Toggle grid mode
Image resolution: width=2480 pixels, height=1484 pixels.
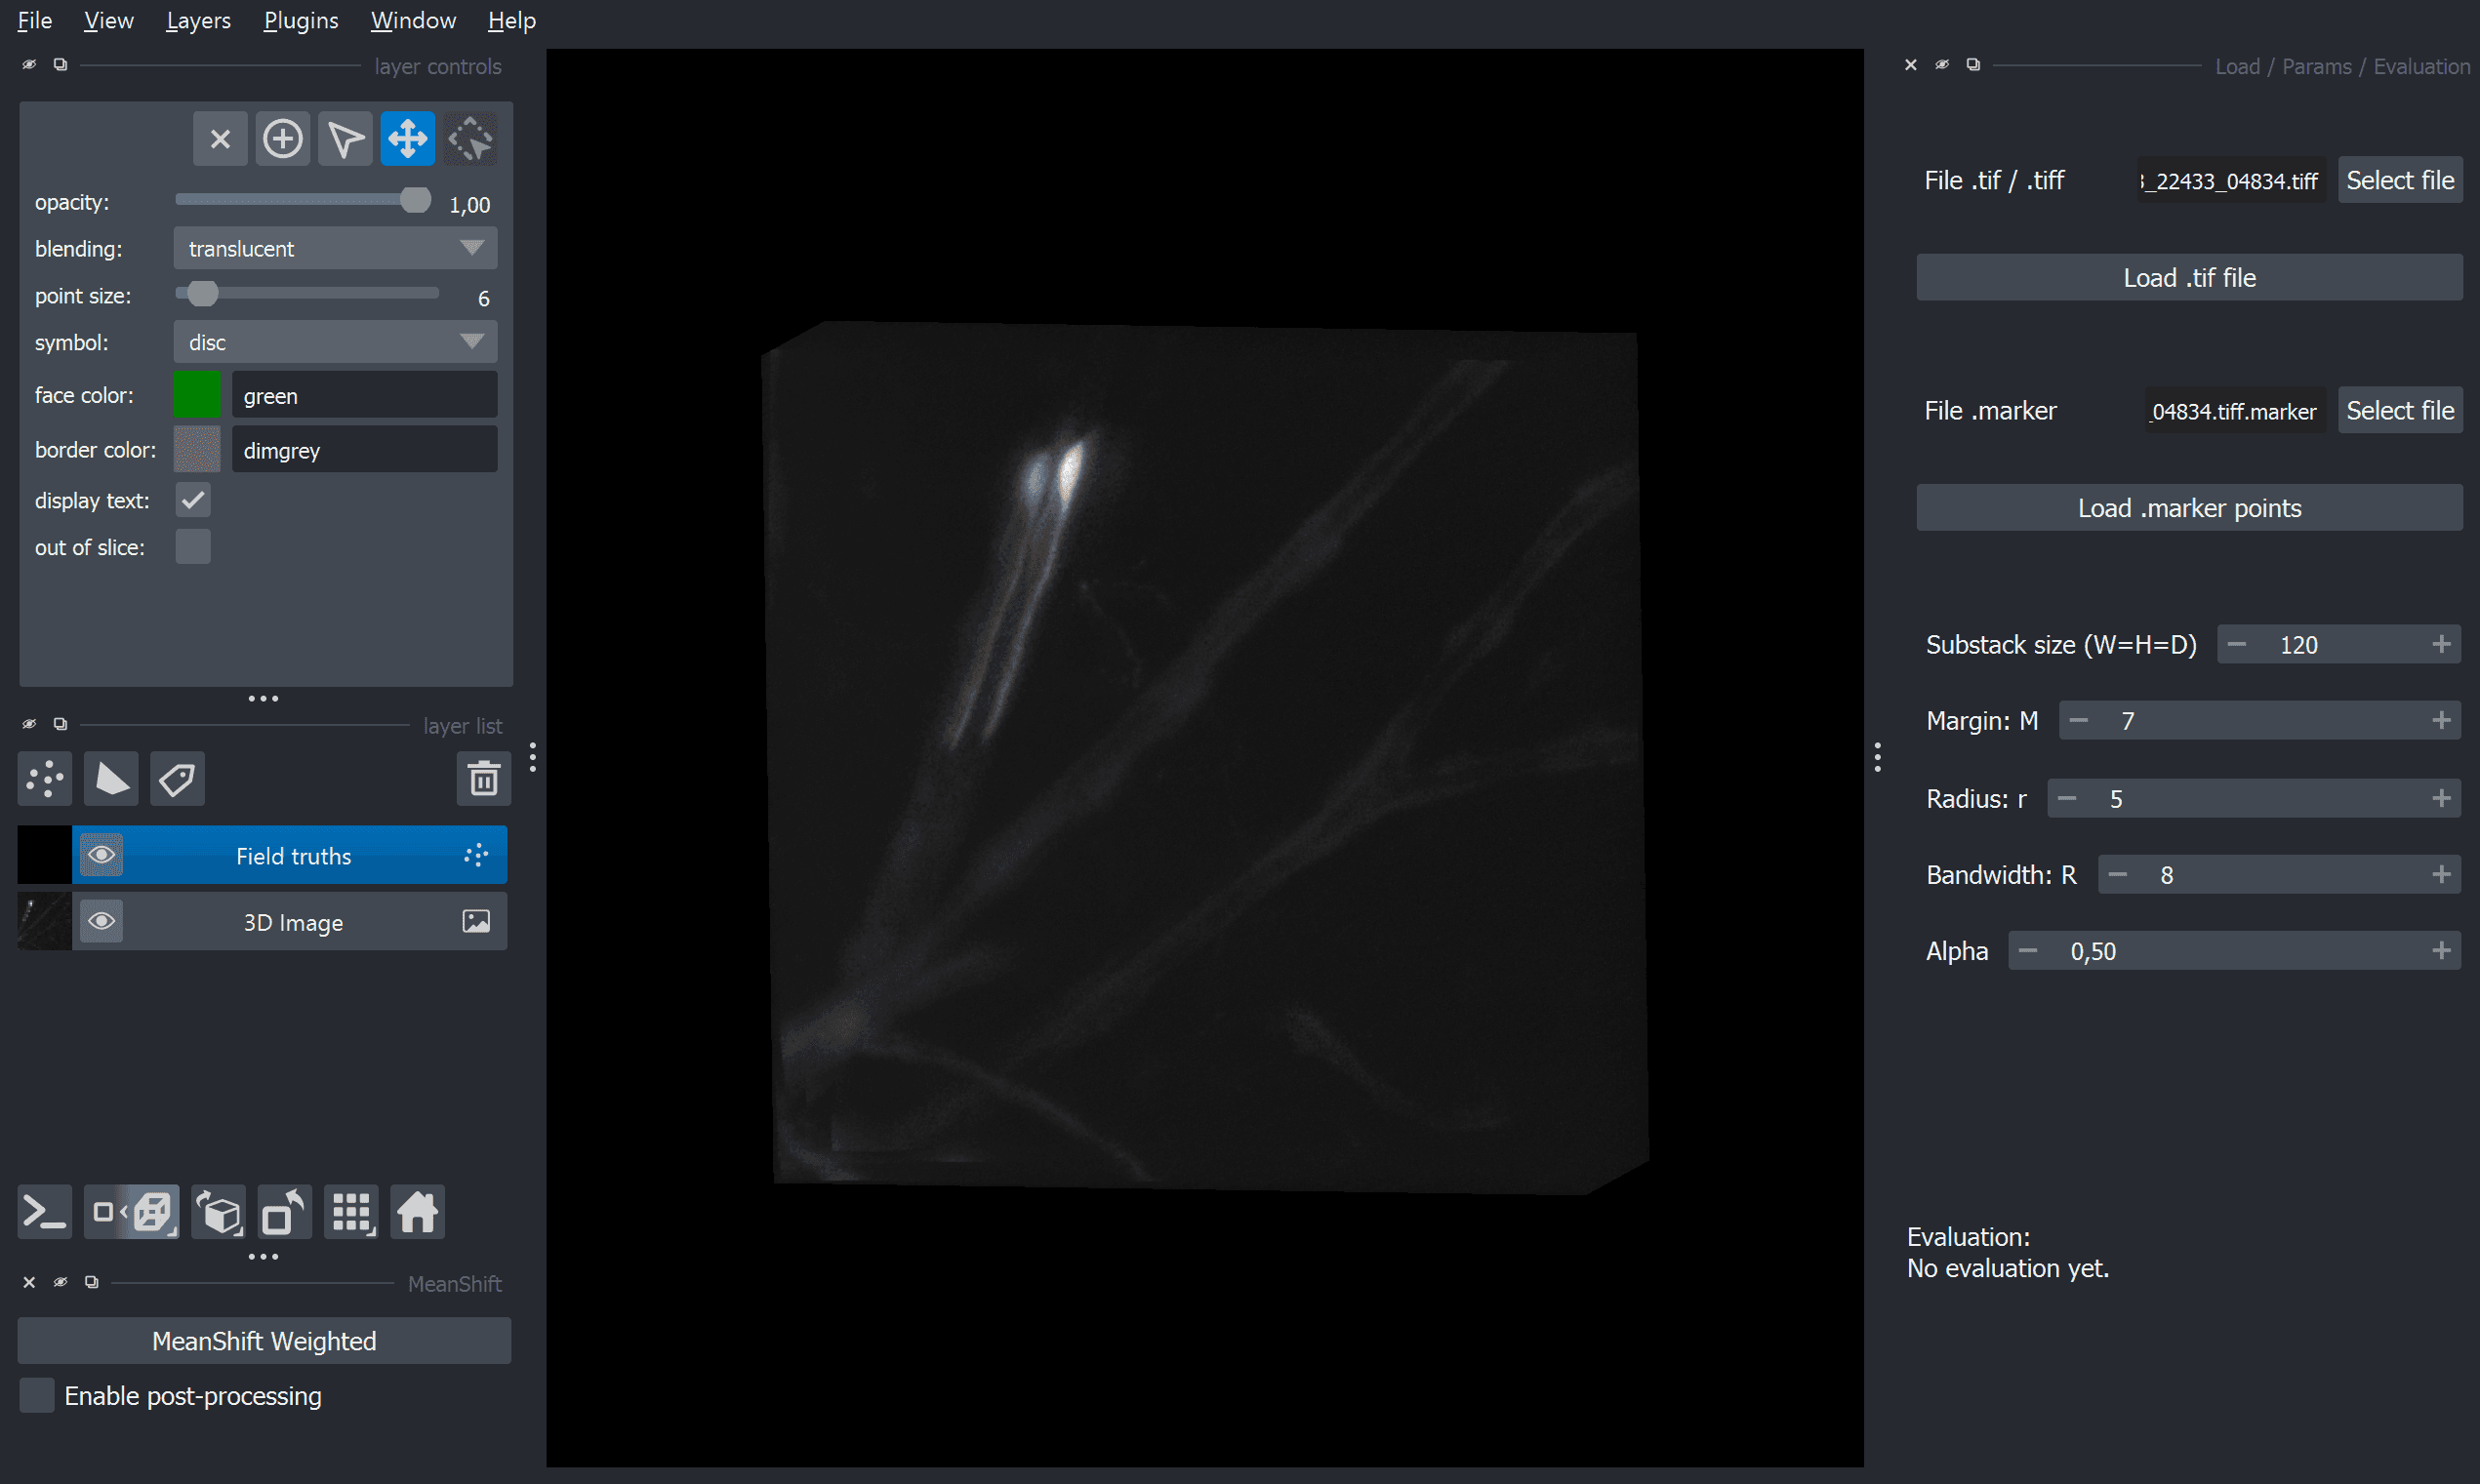pyautogui.click(x=352, y=1213)
